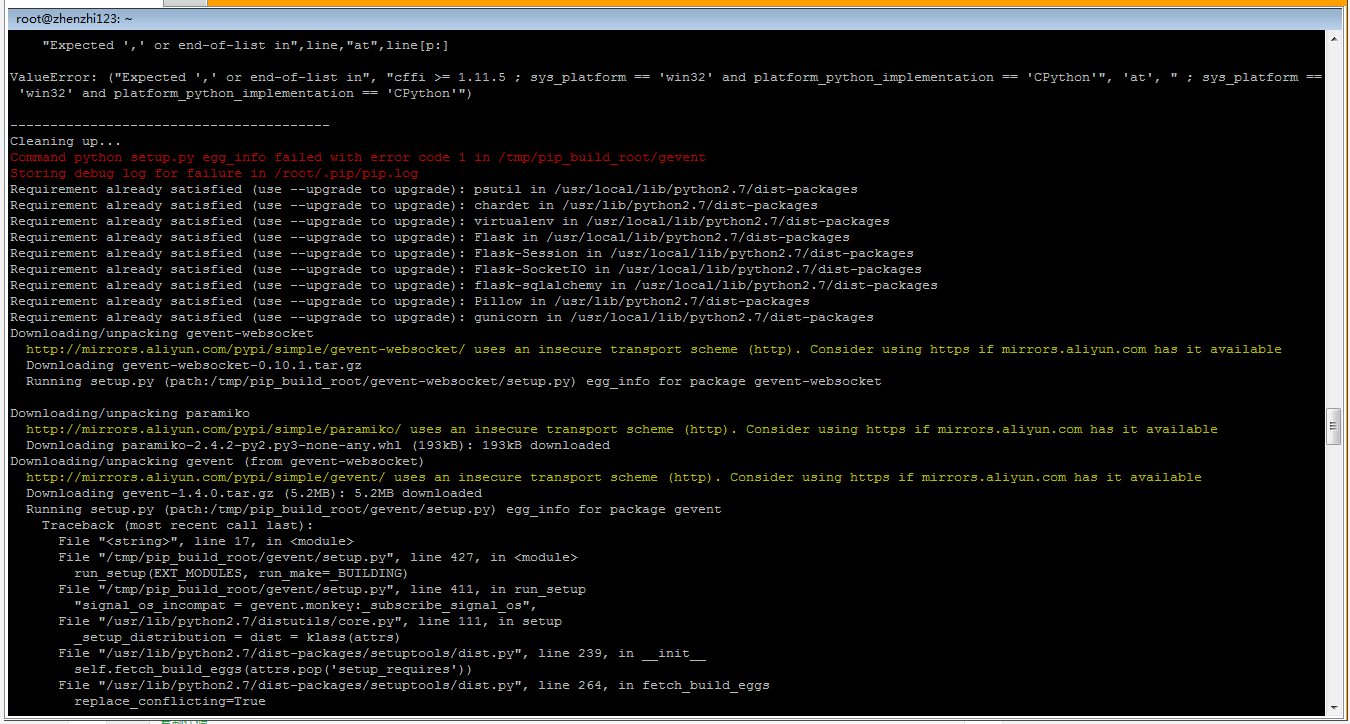Click the Flask-SocketIO requirement line
The height and width of the screenshot is (724, 1350).
[x=466, y=269]
